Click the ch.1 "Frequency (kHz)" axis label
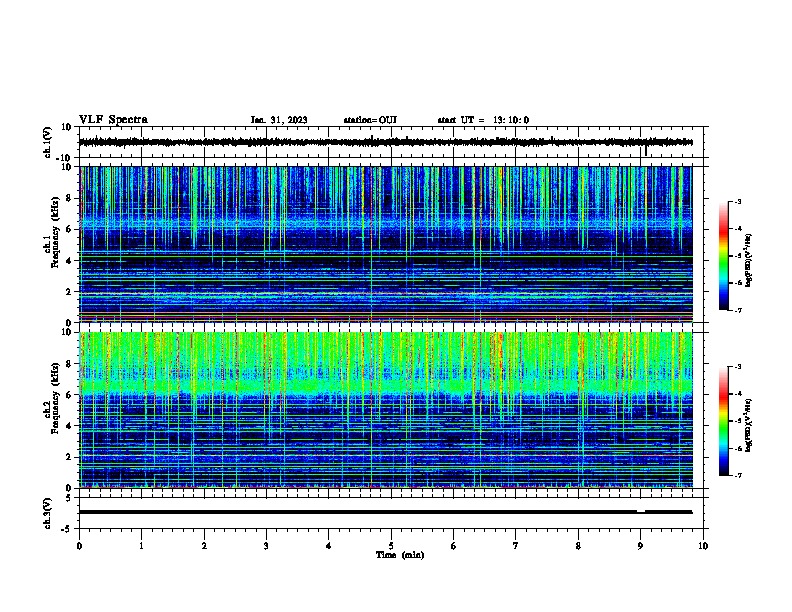The image size is (792, 612). pyautogui.click(x=55, y=232)
